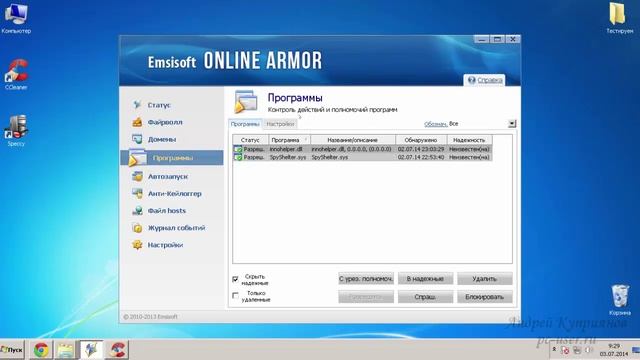Click the С урез. полномоч. button
The height and width of the screenshot is (360, 640).
tap(366, 279)
